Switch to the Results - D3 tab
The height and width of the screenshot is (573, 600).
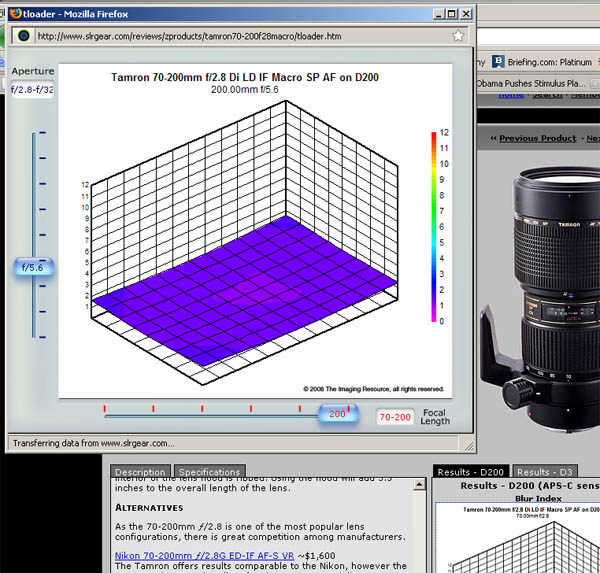(x=545, y=472)
